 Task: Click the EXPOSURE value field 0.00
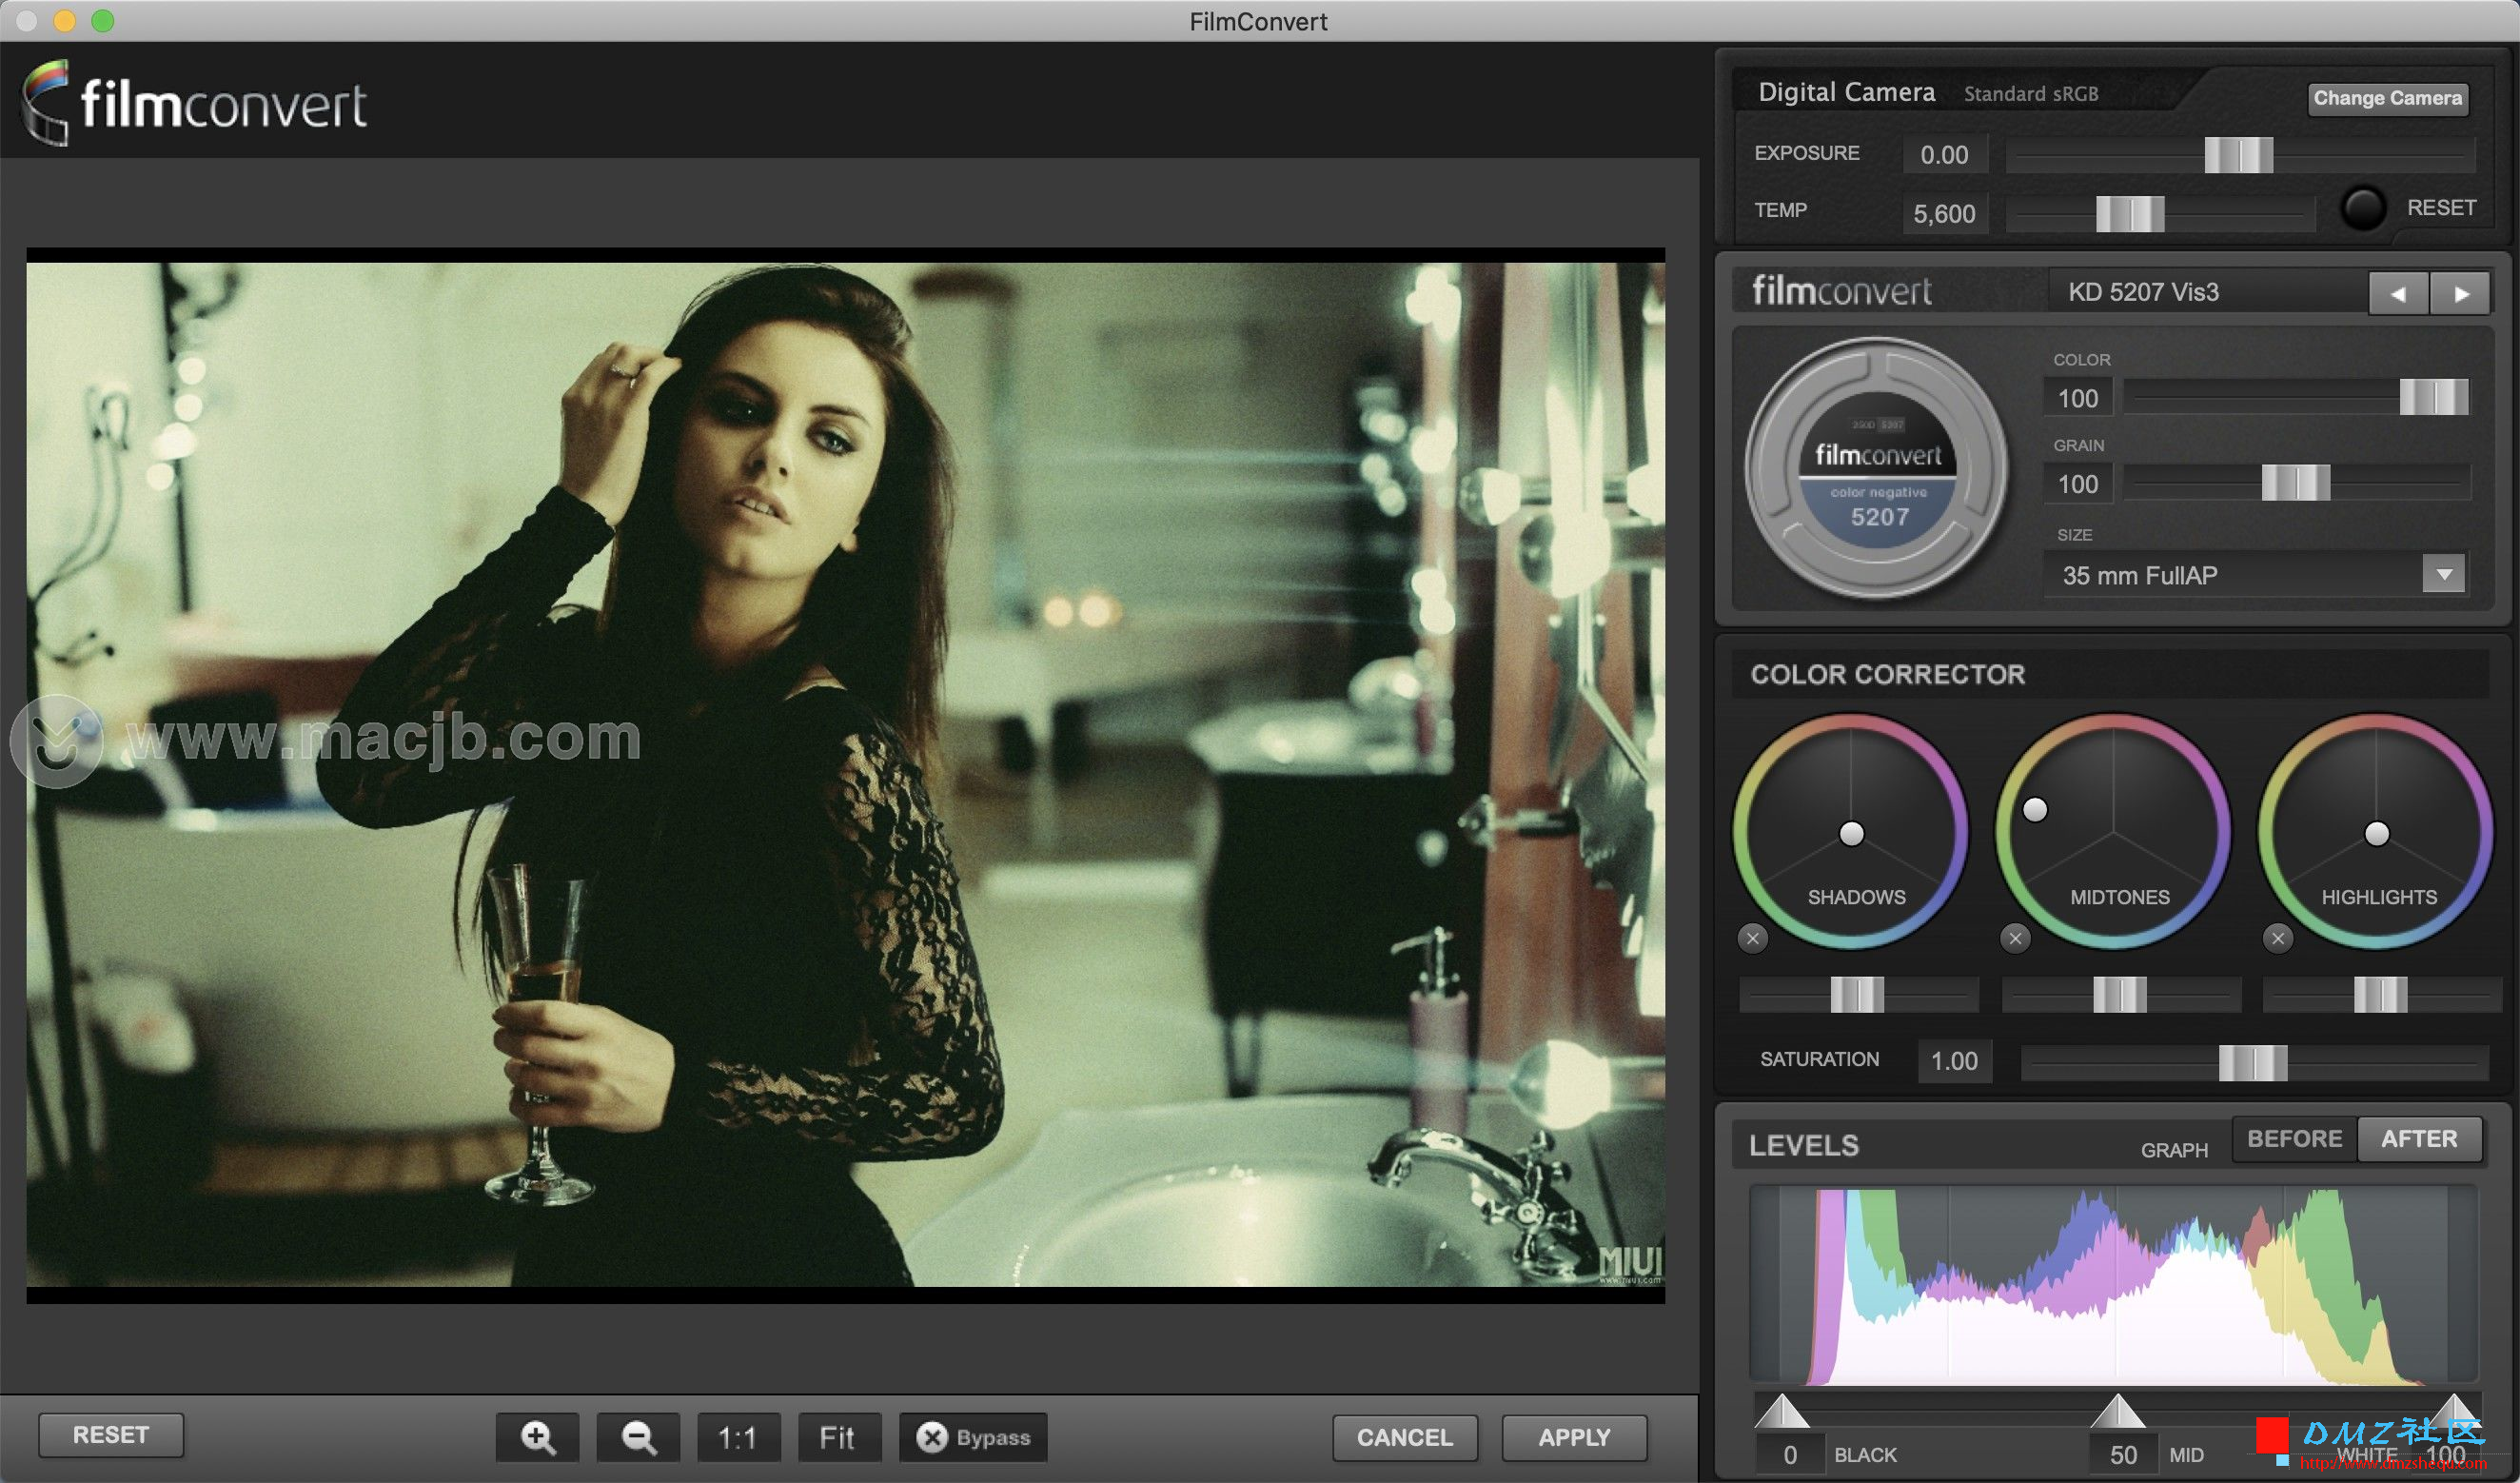(1944, 155)
